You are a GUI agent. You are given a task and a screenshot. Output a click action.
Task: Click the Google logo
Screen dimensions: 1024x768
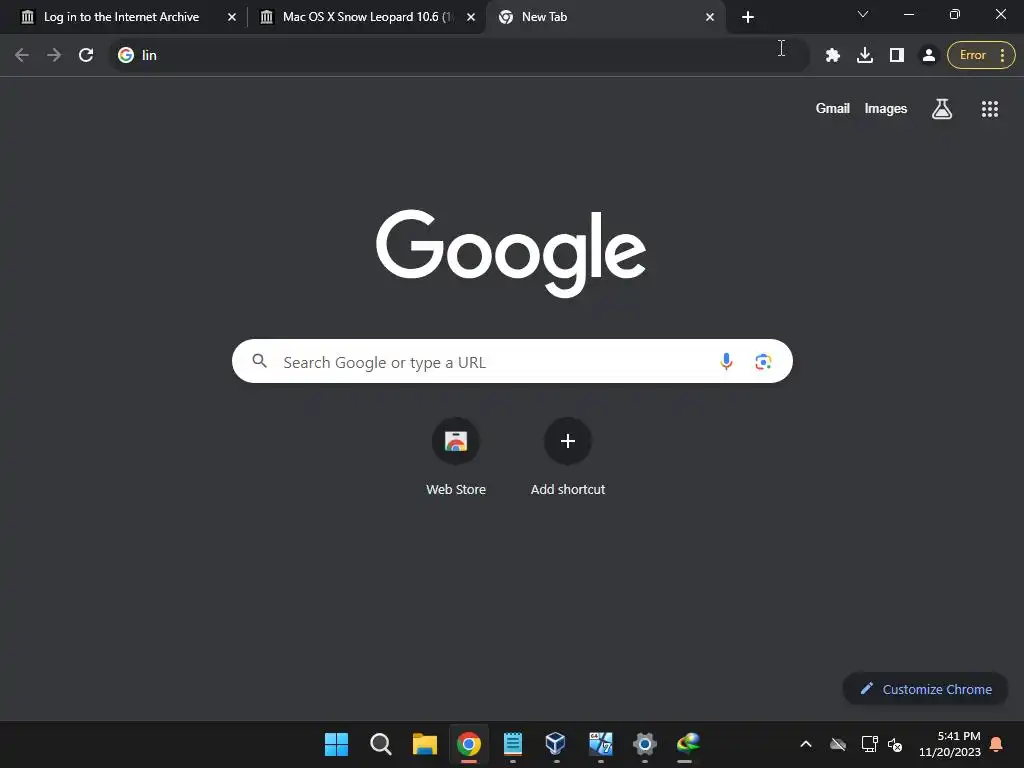point(511,253)
